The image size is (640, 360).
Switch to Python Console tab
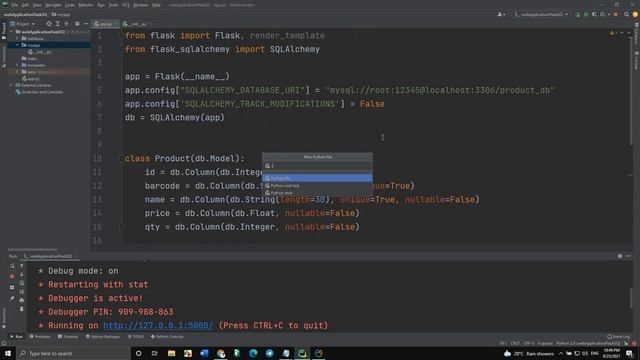point(167,337)
